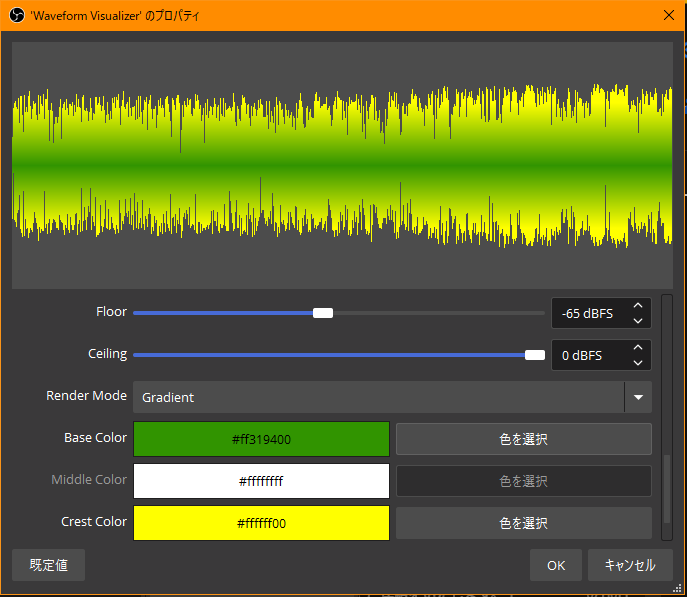Click the green Base Color swatch

click(261, 439)
